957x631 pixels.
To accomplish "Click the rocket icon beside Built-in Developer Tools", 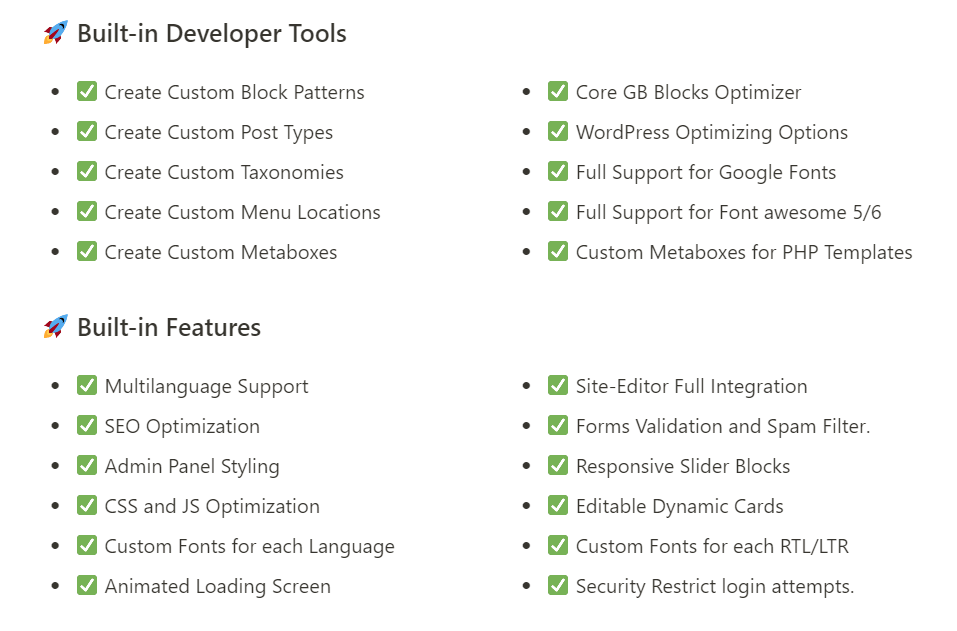I will pos(56,33).
